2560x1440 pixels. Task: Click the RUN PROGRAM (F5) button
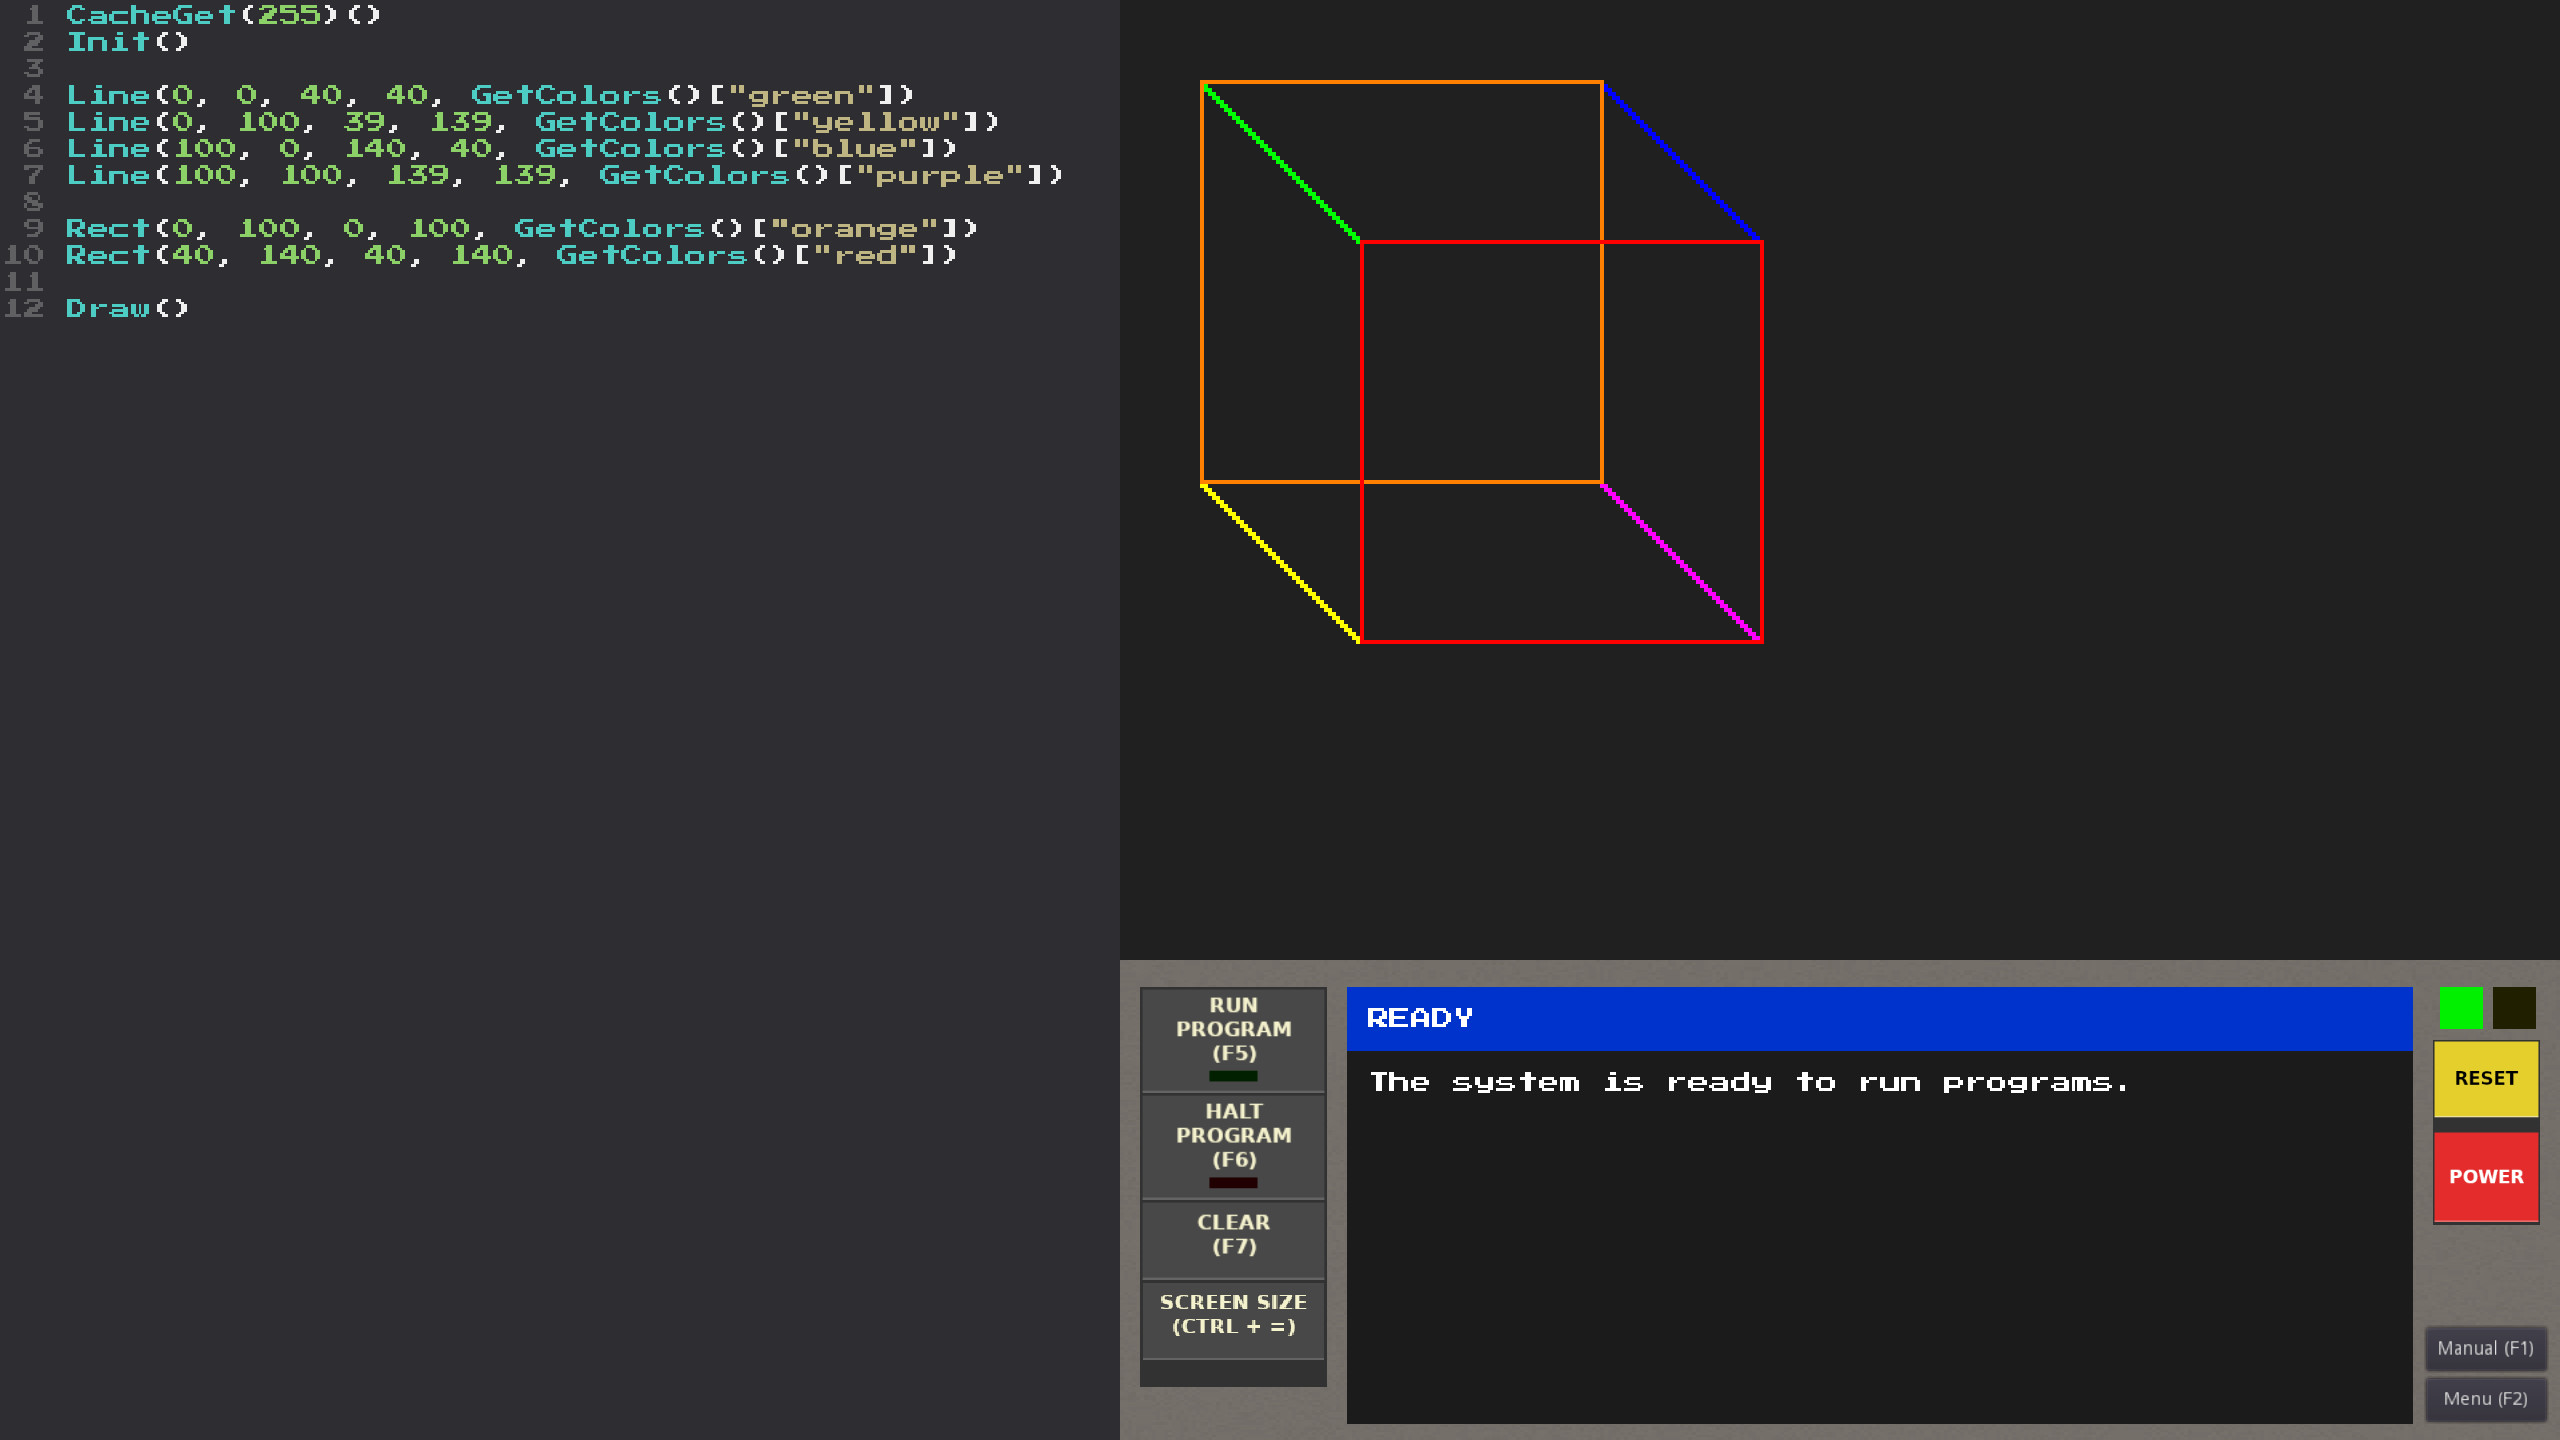1232,1028
